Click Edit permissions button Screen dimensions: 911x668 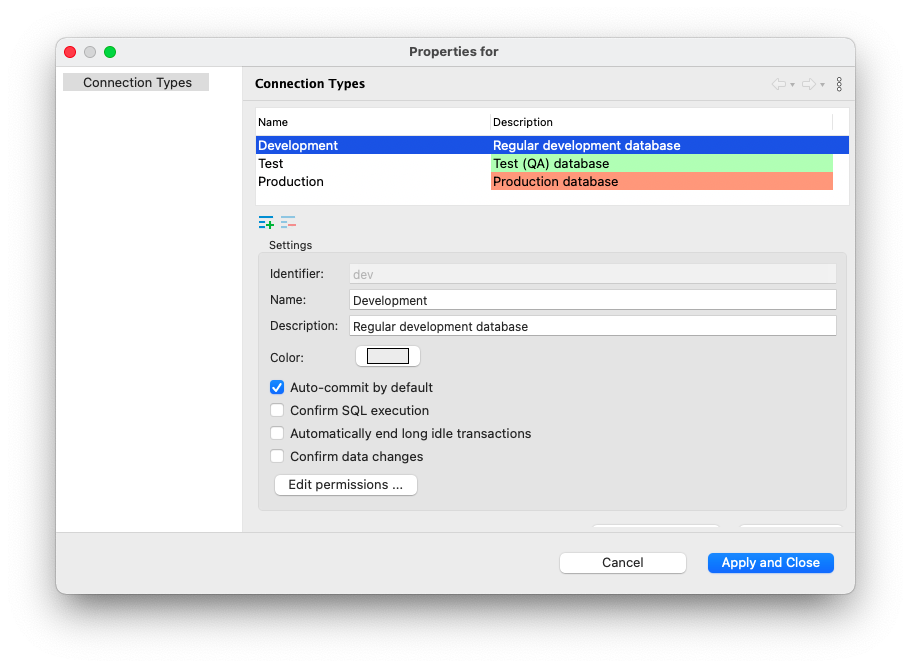[346, 485]
